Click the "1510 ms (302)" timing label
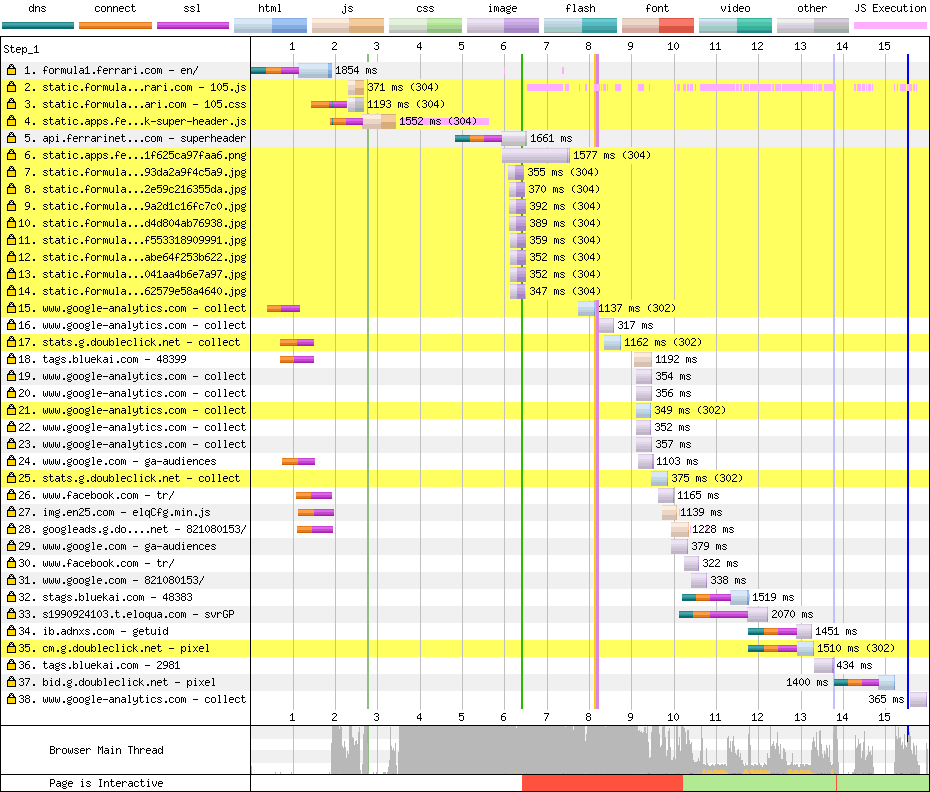 [856, 648]
